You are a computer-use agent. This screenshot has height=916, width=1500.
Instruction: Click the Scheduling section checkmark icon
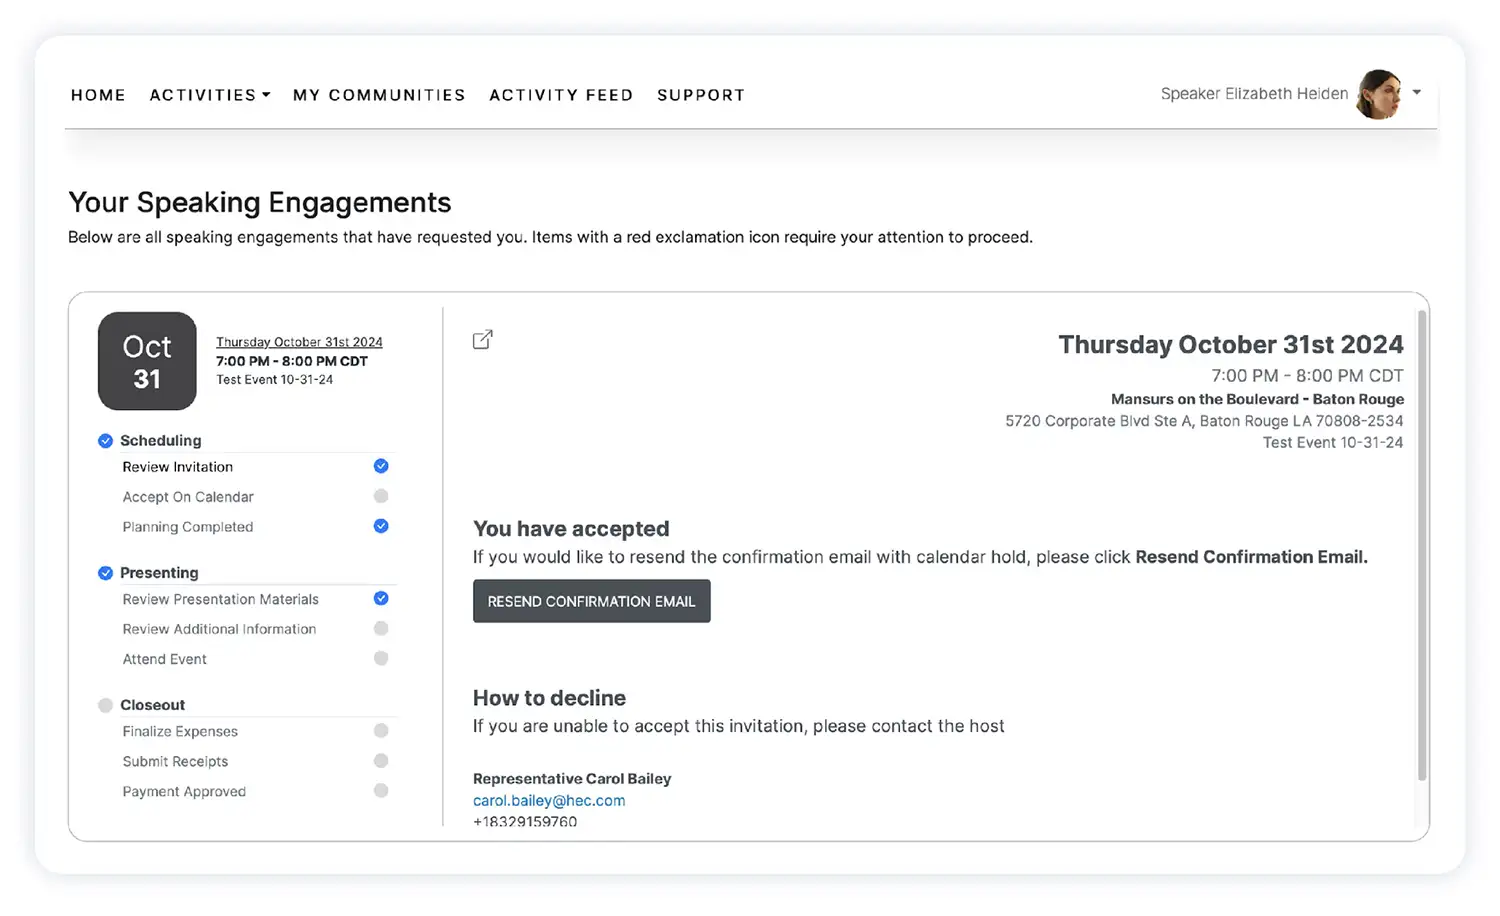(x=105, y=441)
